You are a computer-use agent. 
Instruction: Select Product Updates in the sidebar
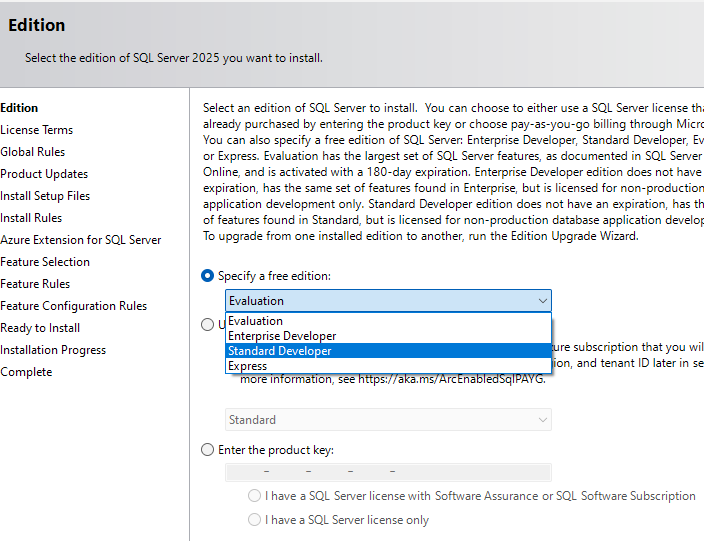pyautogui.click(x=44, y=174)
